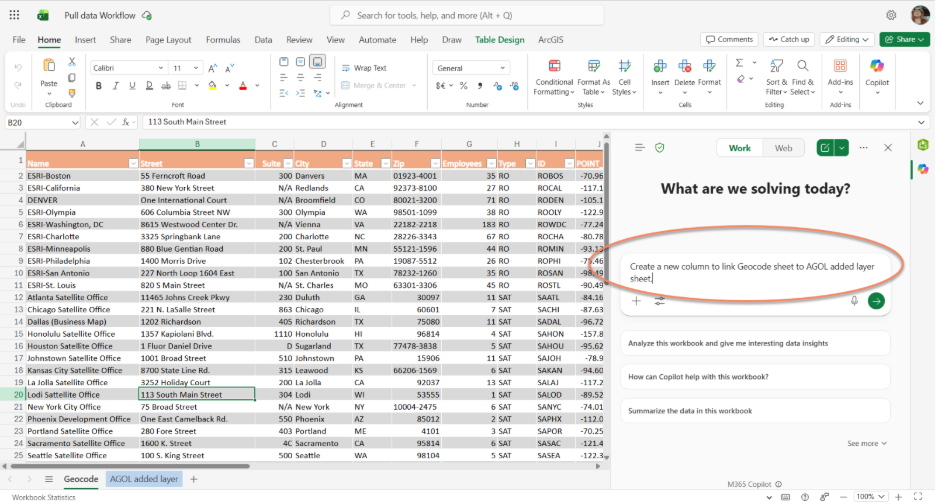Viewport: 936px width, 502px height.
Task: Open the all sheets list icon
Action: click(49, 479)
